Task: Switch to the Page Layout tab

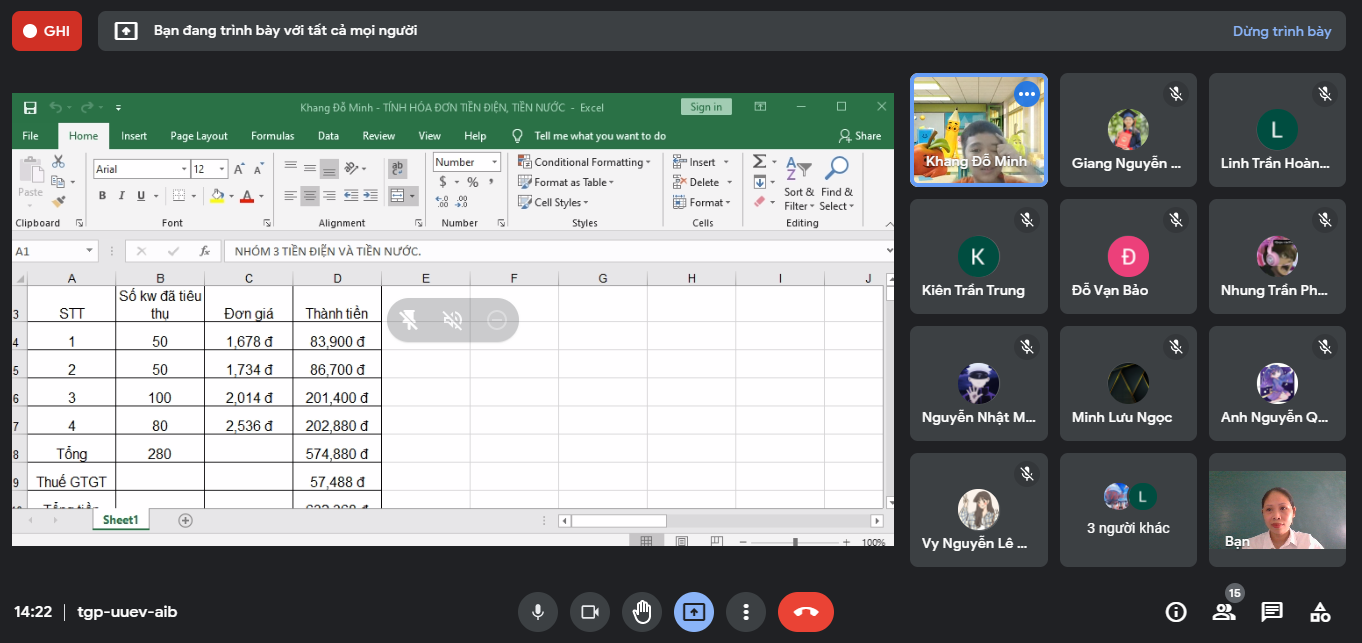Action: coord(198,136)
